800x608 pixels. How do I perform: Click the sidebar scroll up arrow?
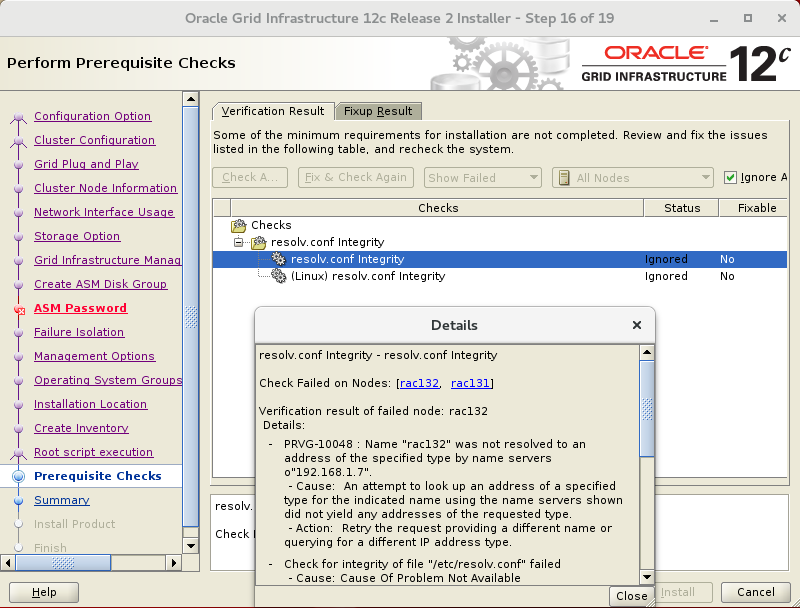191,99
